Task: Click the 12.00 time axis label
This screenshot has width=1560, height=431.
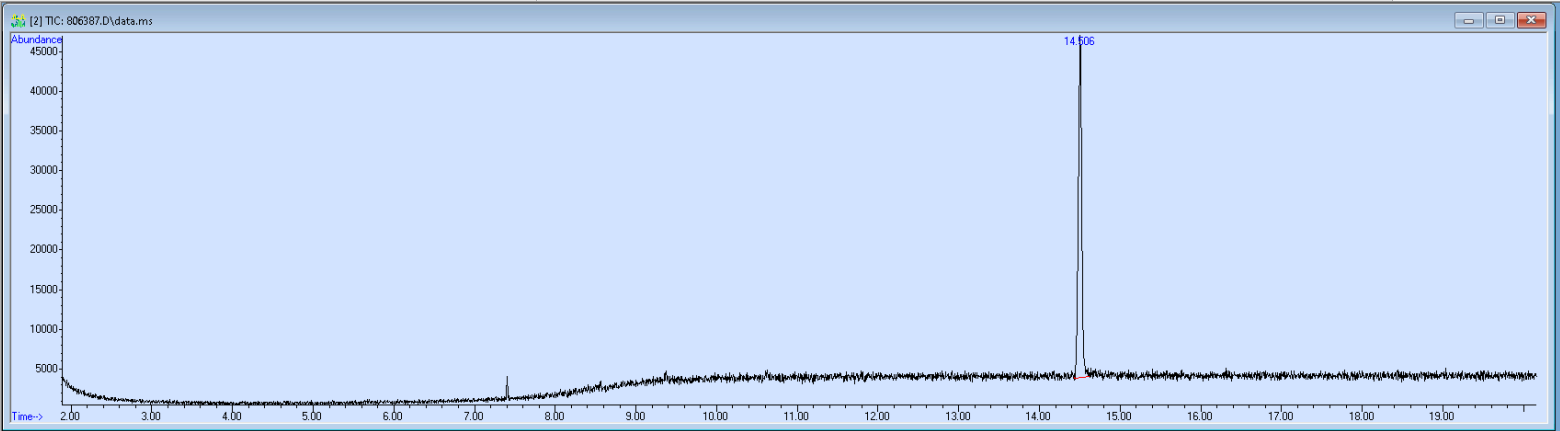Action: pos(877,415)
